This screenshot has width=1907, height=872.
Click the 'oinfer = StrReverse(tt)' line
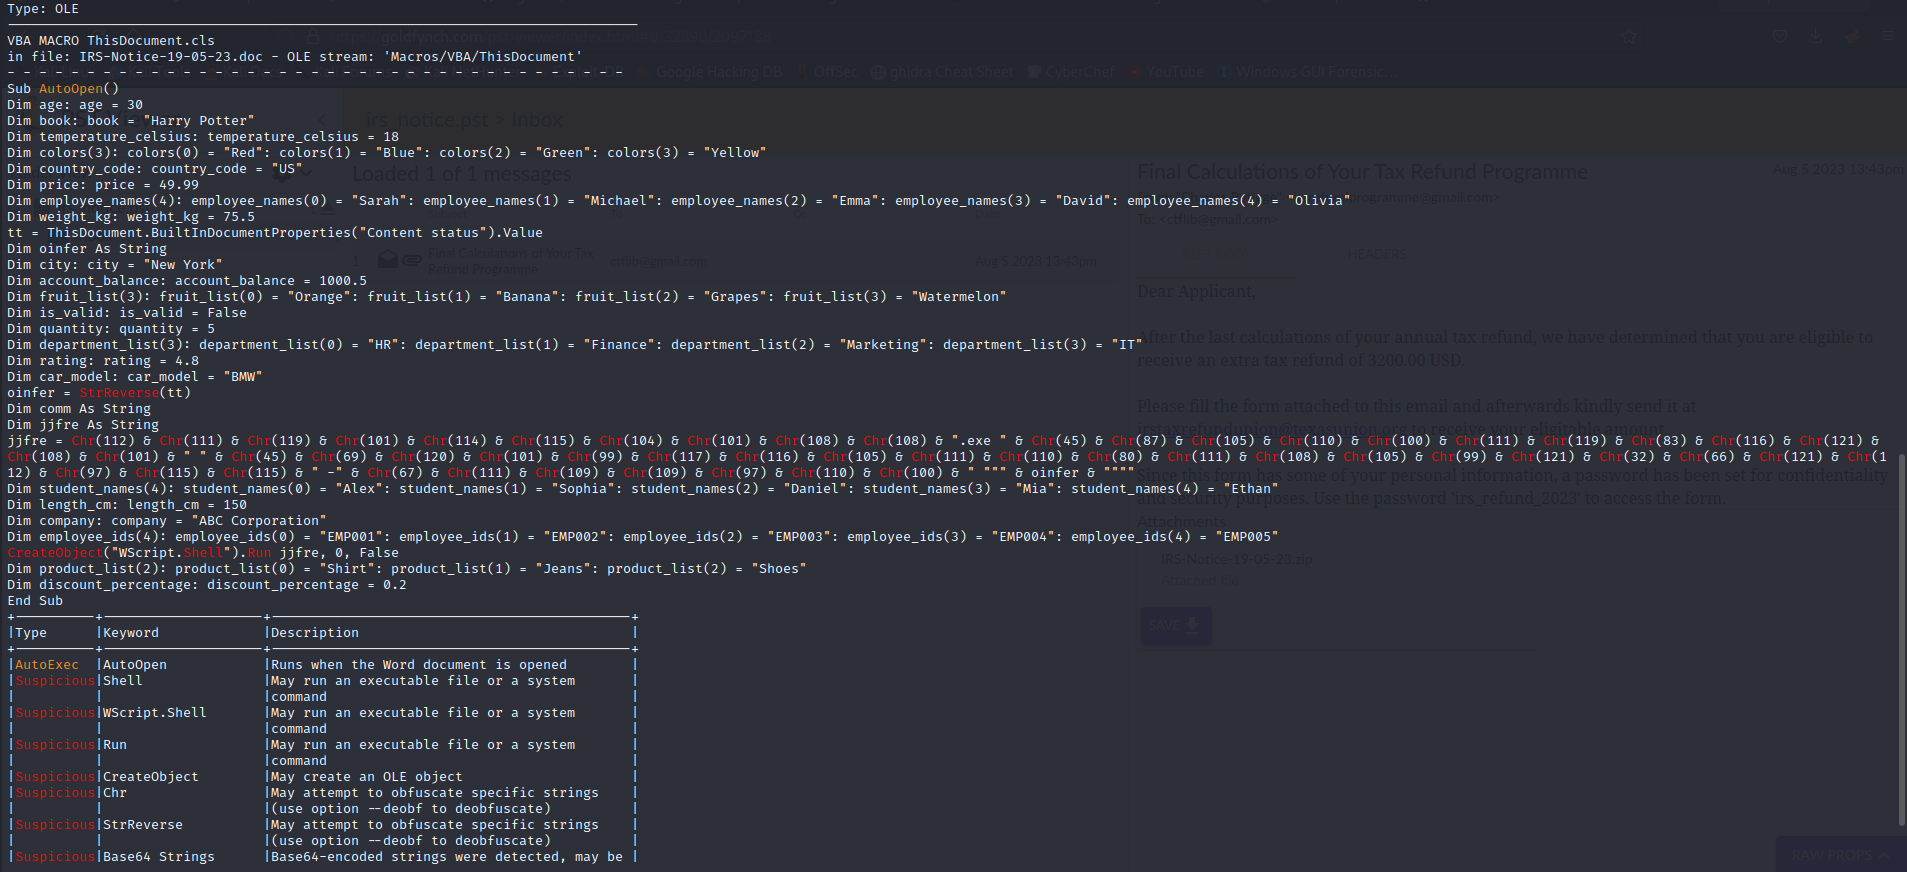[99, 393]
